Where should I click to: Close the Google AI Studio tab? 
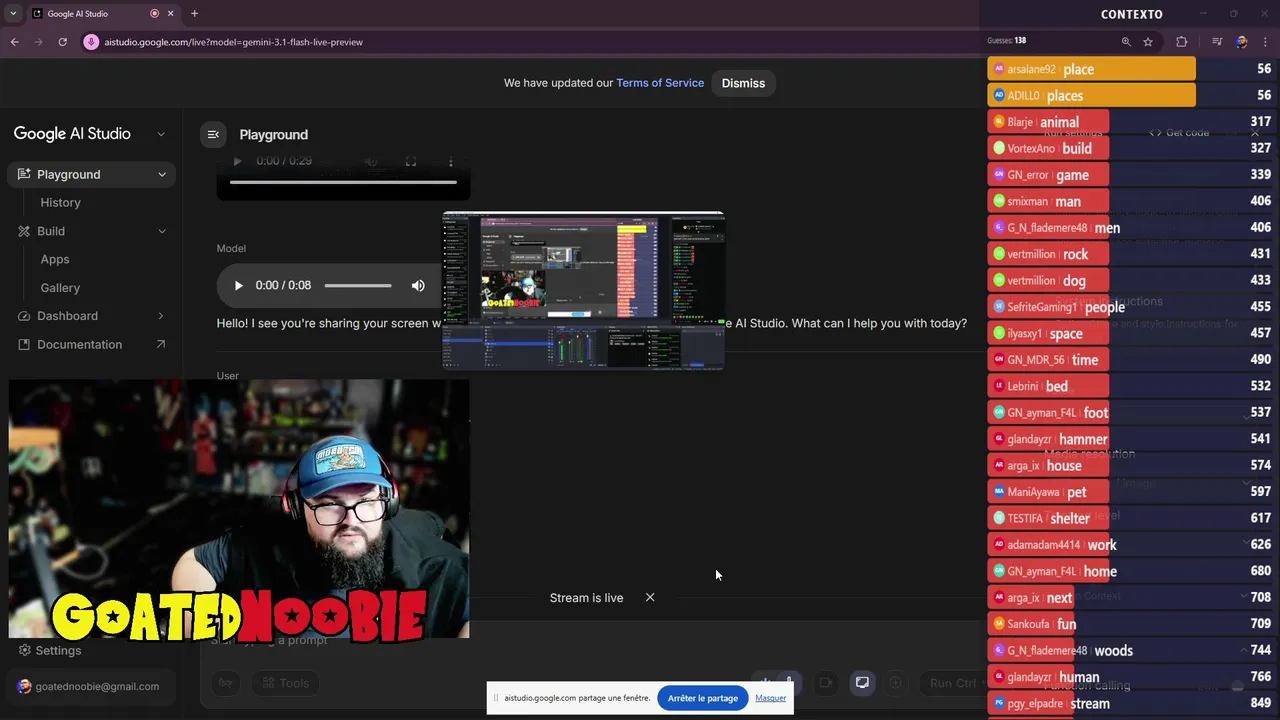170,13
